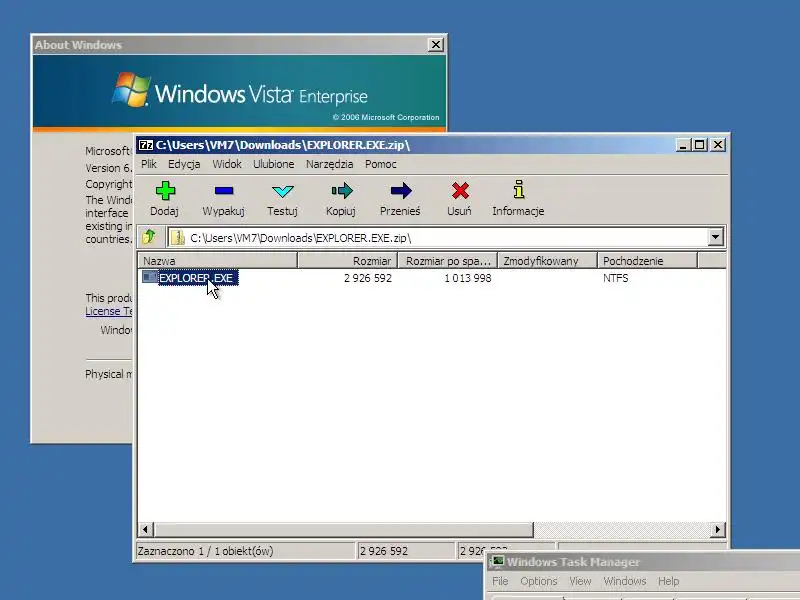Image resolution: width=800 pixels, height=600 pixels.
Task: Click the Wypakuj (extract) blue minus icon
Action: click(x=224, y=191)
